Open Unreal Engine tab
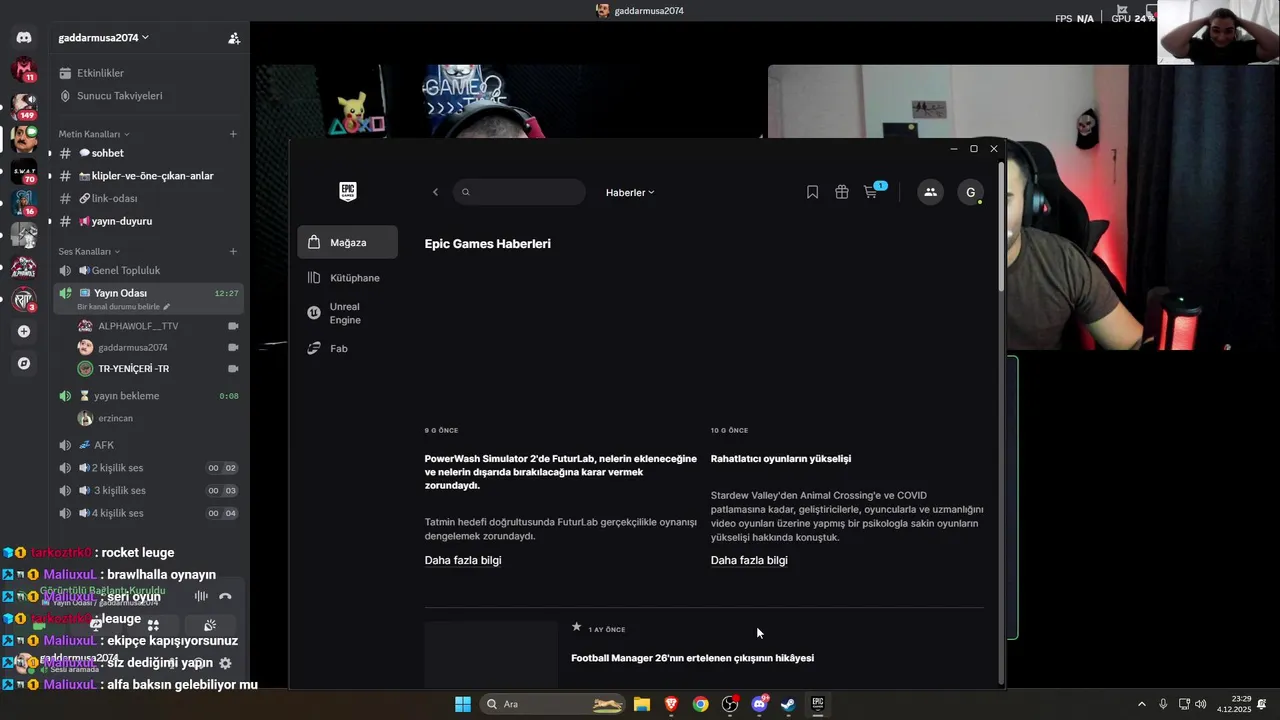Viewport: 1280px width, 720px height. pyautogui.click(x=347, y=313)
